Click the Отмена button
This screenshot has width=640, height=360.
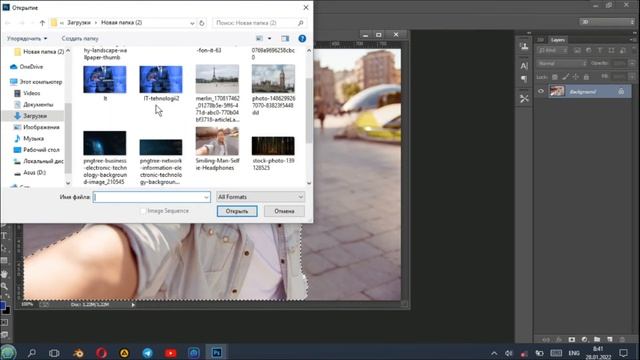tap(284, 211)
